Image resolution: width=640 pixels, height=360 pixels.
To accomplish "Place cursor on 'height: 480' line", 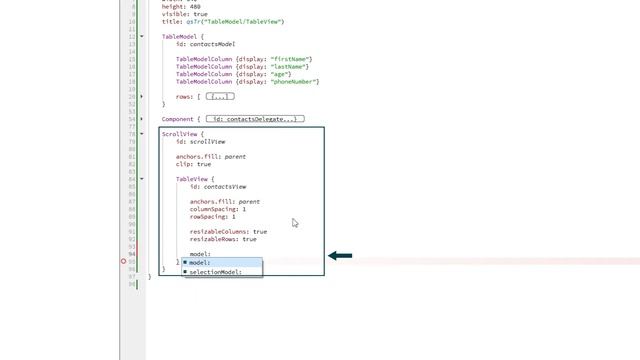I will point(181,7).
